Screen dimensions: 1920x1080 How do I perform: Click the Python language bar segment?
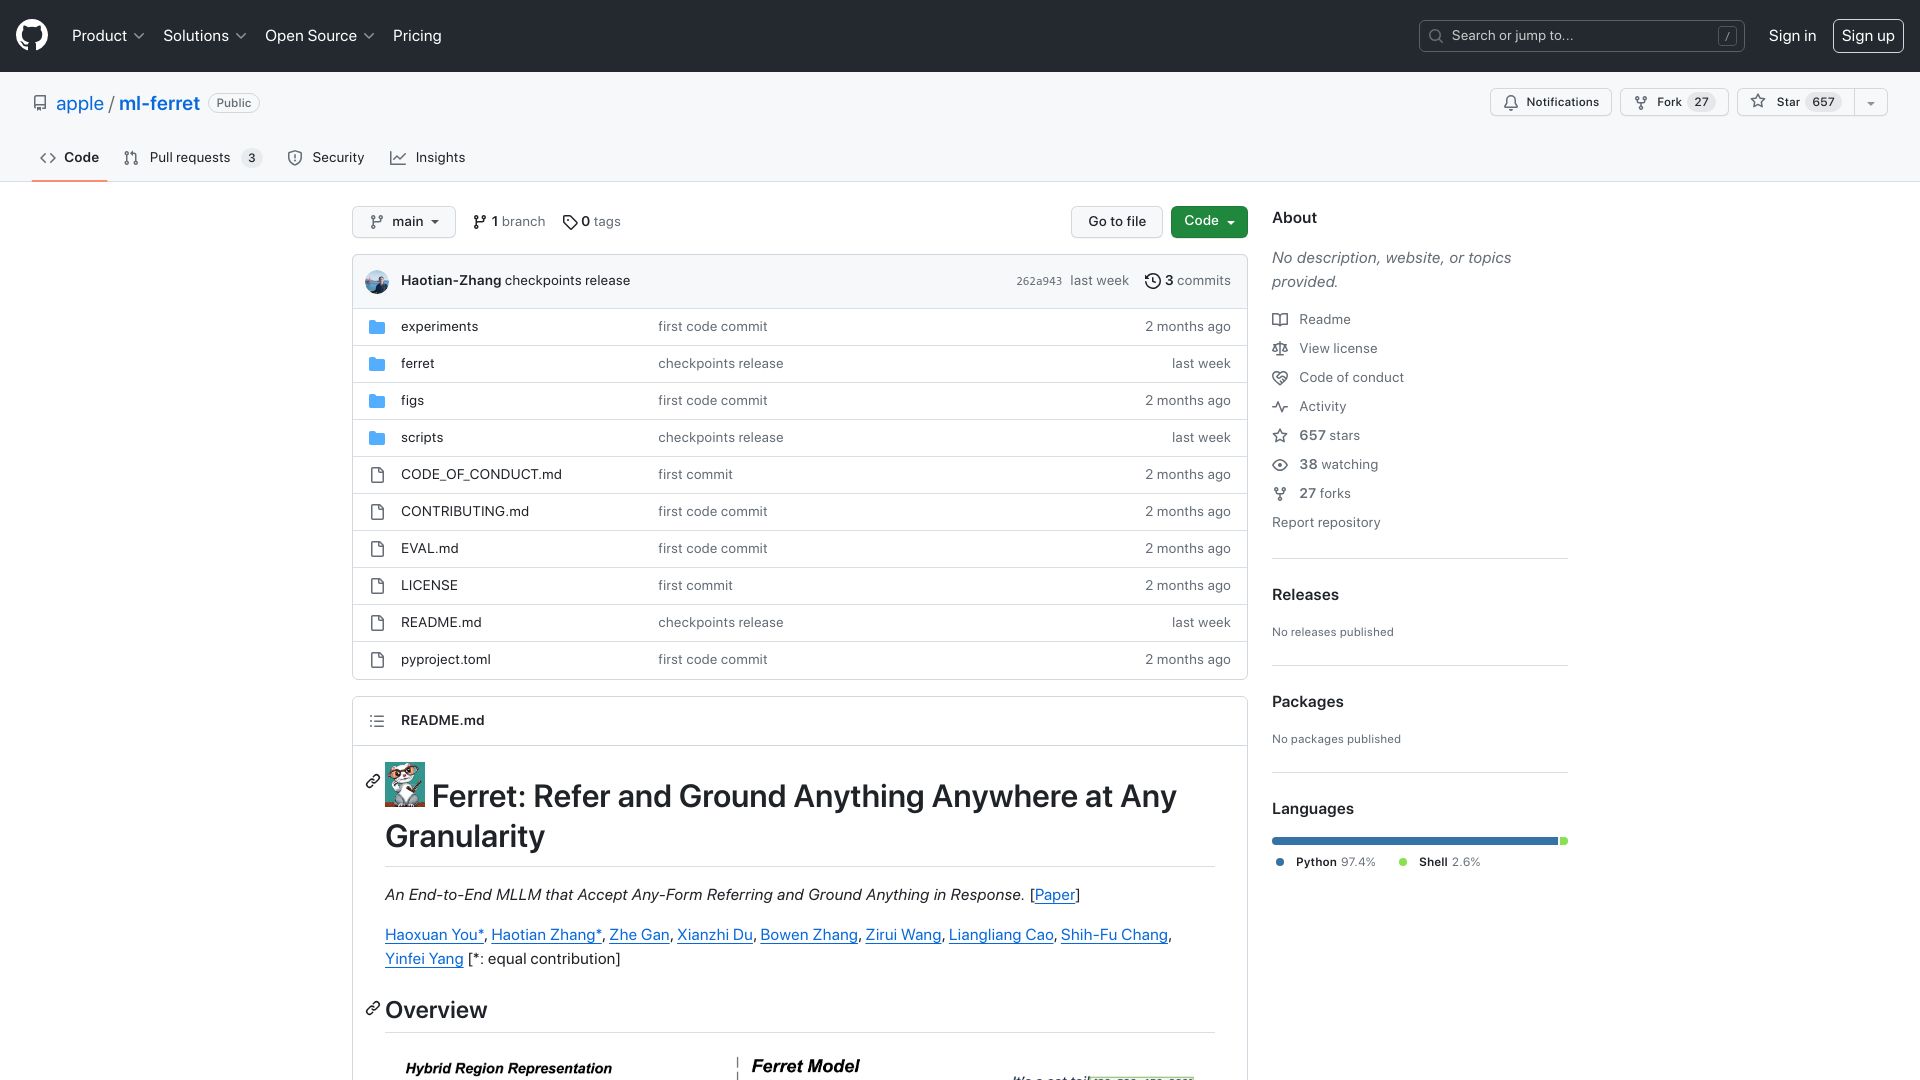tap(1414, 841)
